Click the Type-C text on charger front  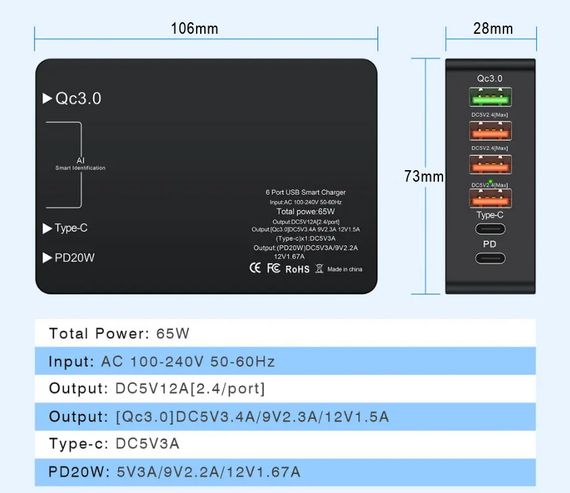[x=71, y=228]
